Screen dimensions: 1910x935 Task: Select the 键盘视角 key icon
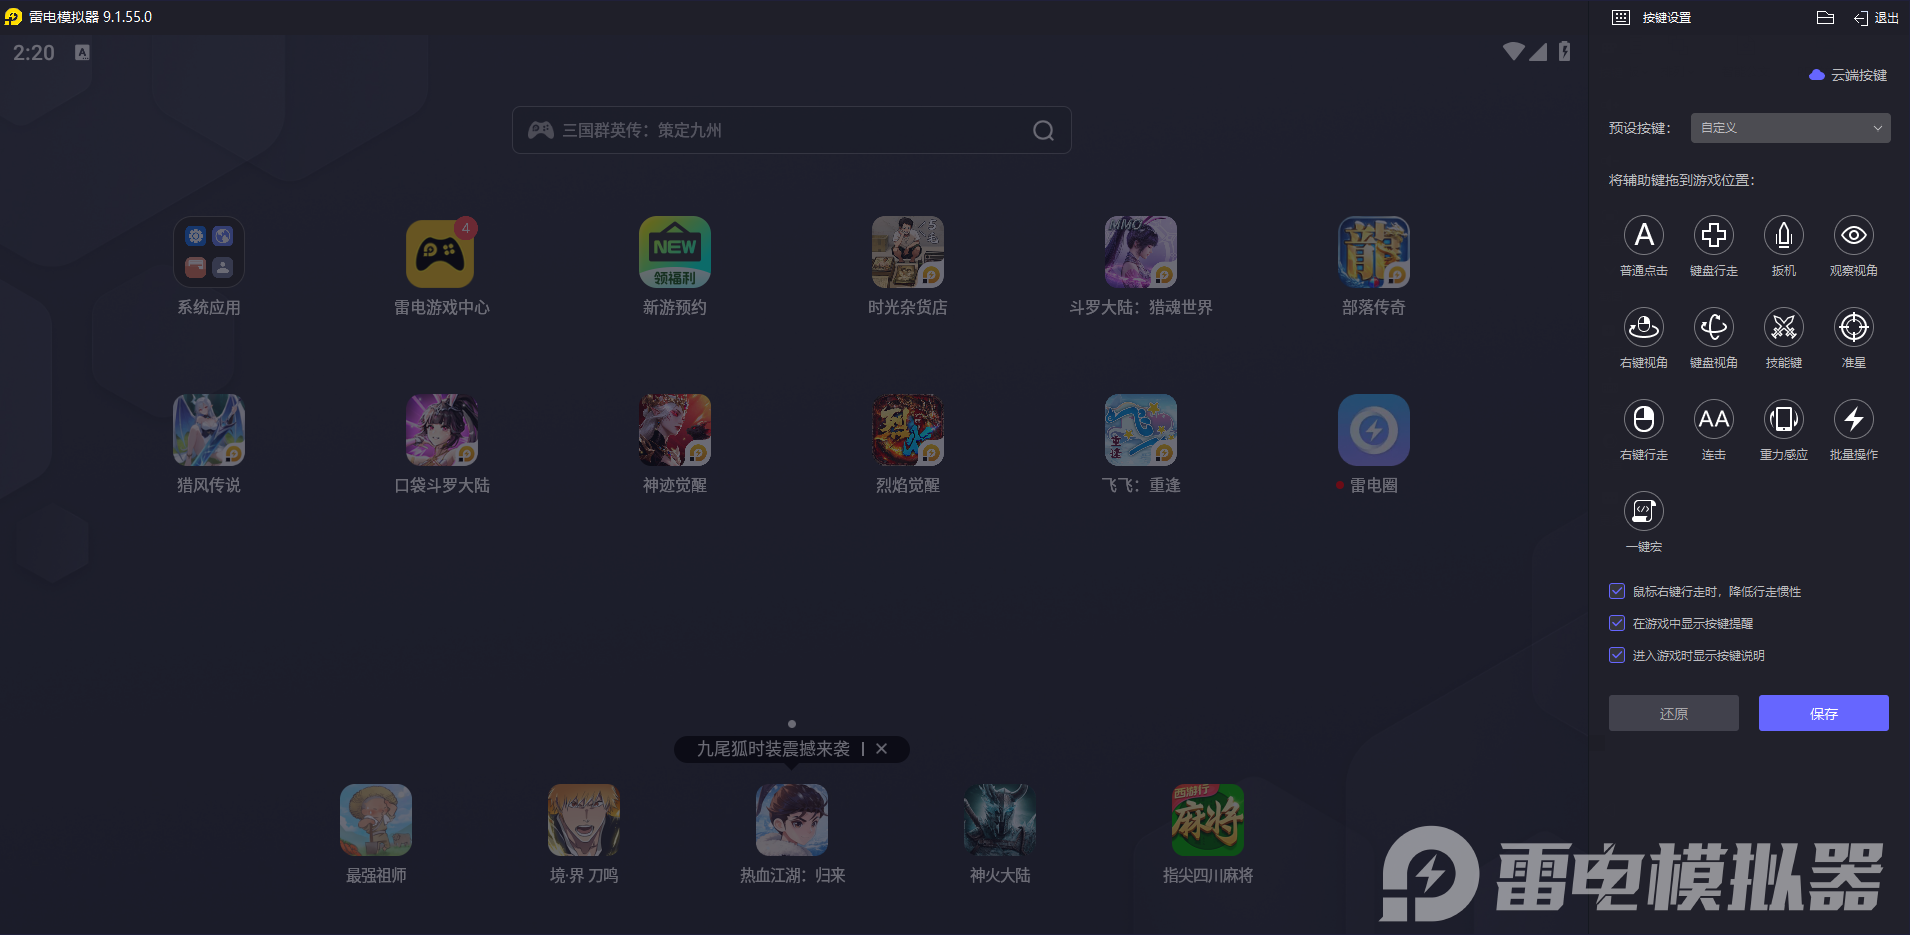(1714, 327)
